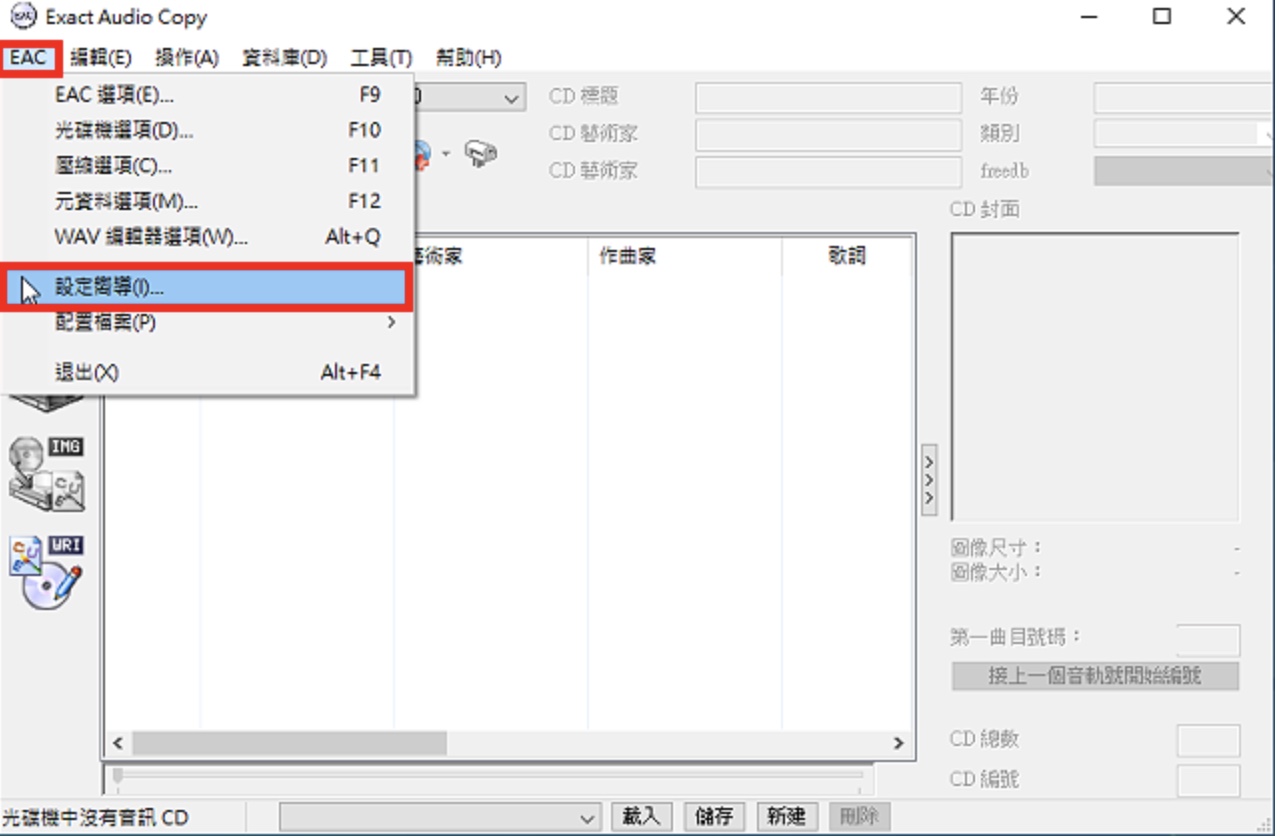The height and width of the screenshot is (838, 1280).
Task: Choose WAV 編輯器選項(W)... menu entry
Action: point(209,237)
